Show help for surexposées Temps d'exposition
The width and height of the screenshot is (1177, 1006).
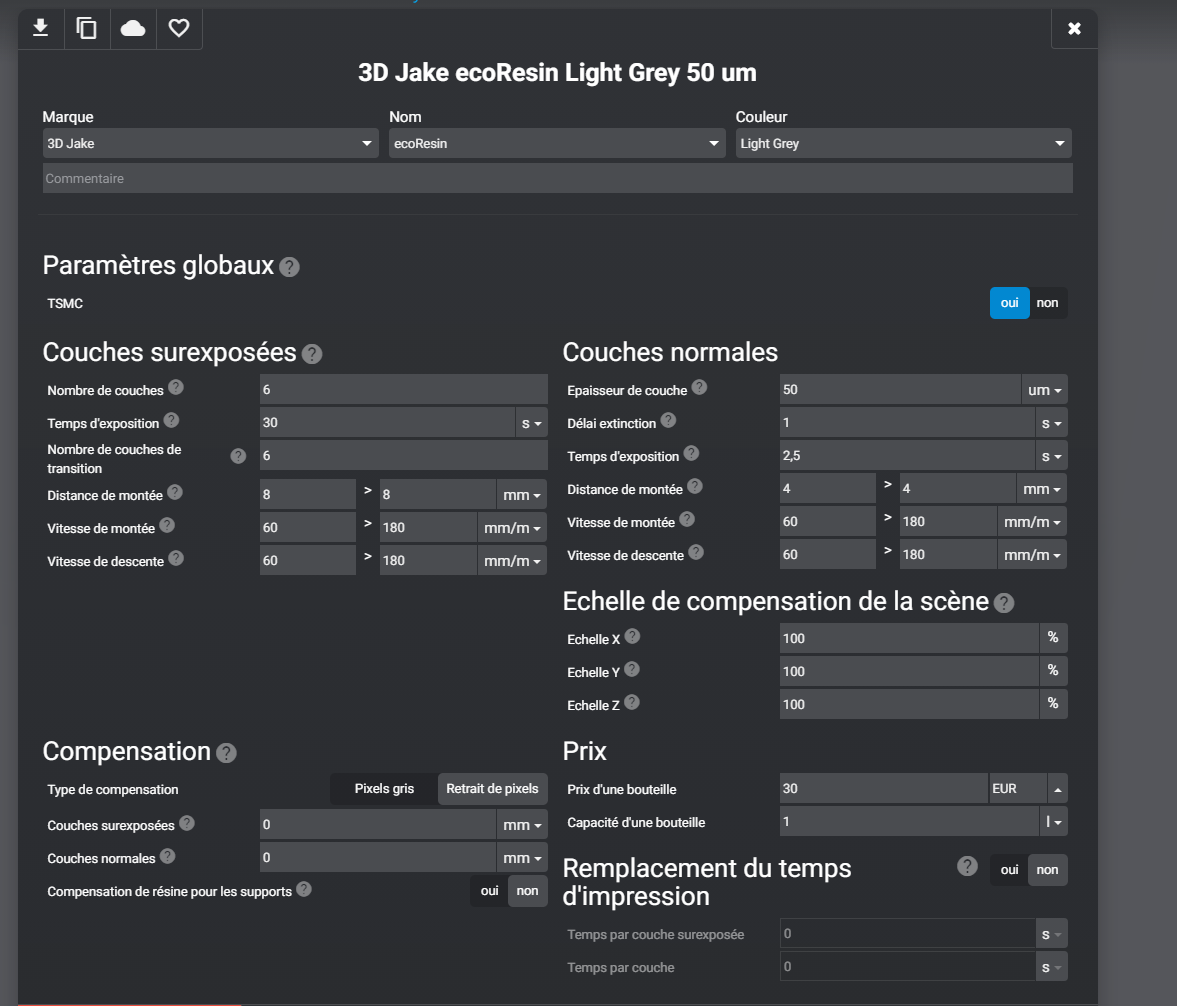pos(171,420)
